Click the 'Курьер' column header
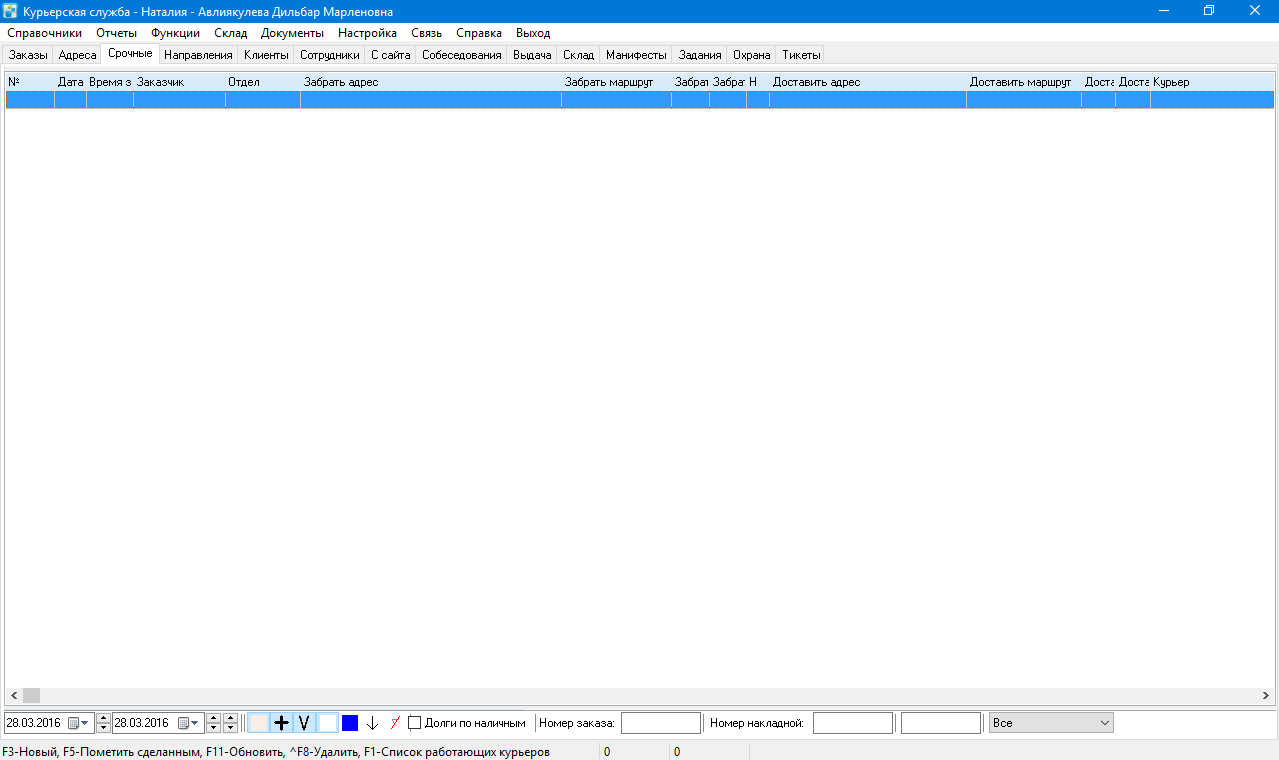 [x=1212, y=82]
